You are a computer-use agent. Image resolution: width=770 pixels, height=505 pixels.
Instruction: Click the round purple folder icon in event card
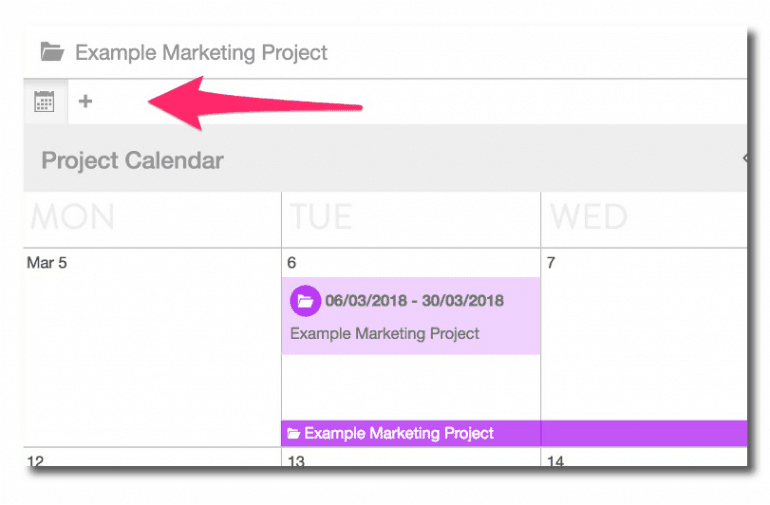click(305, 300)
